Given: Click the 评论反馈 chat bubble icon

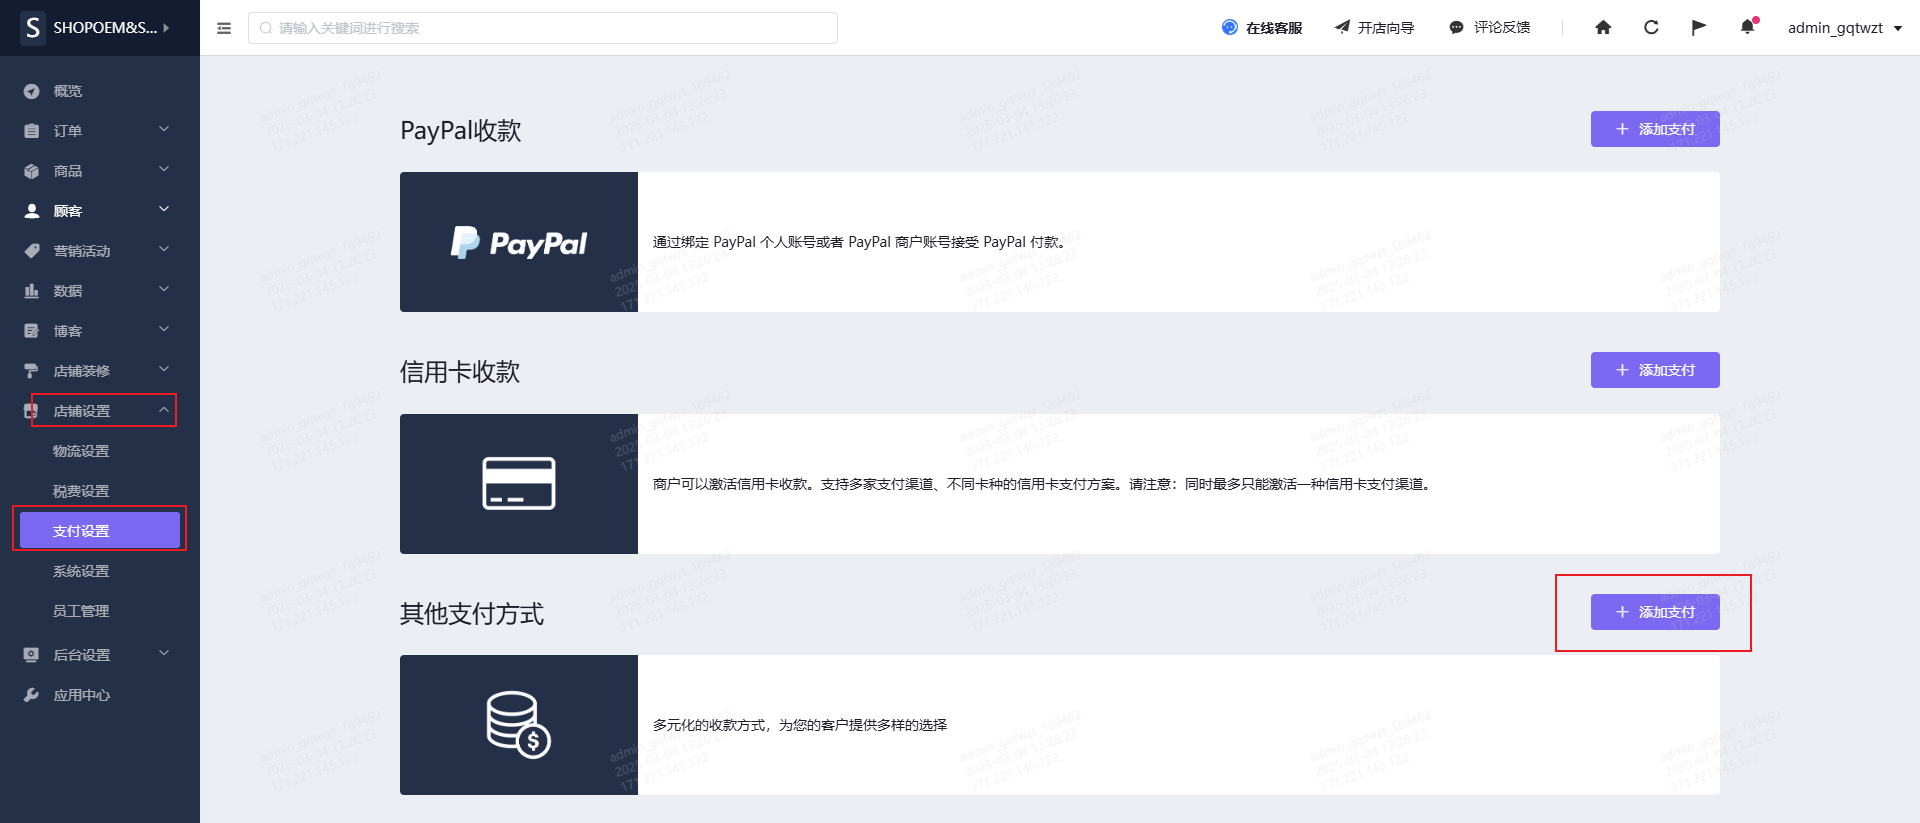Looking at the screenshot, I should click(1457, 28).
